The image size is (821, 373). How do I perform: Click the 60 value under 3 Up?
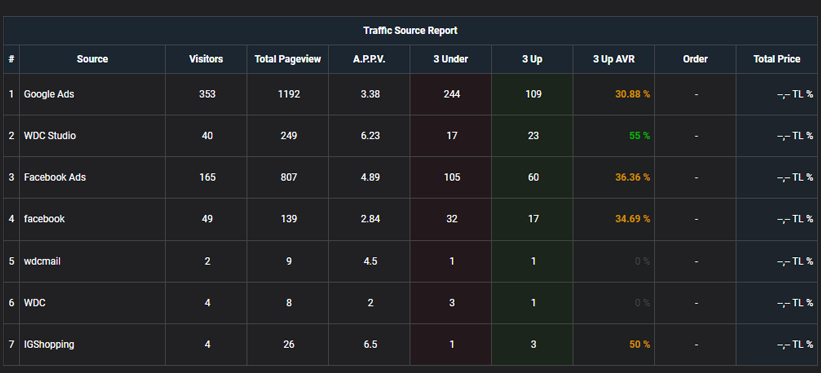point(533,178)
